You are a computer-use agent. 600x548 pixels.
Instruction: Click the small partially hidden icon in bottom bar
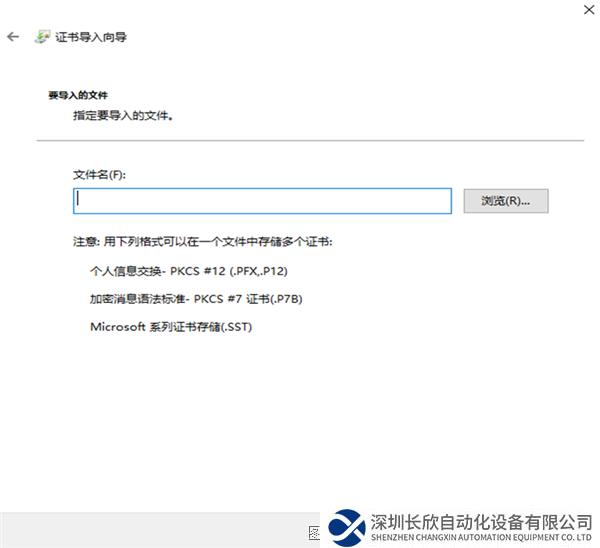(x=314, y=530)
